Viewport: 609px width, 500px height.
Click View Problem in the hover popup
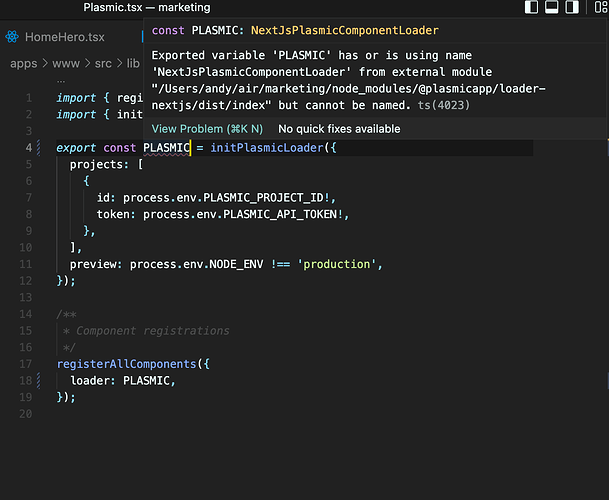click(x=207, y=128)
